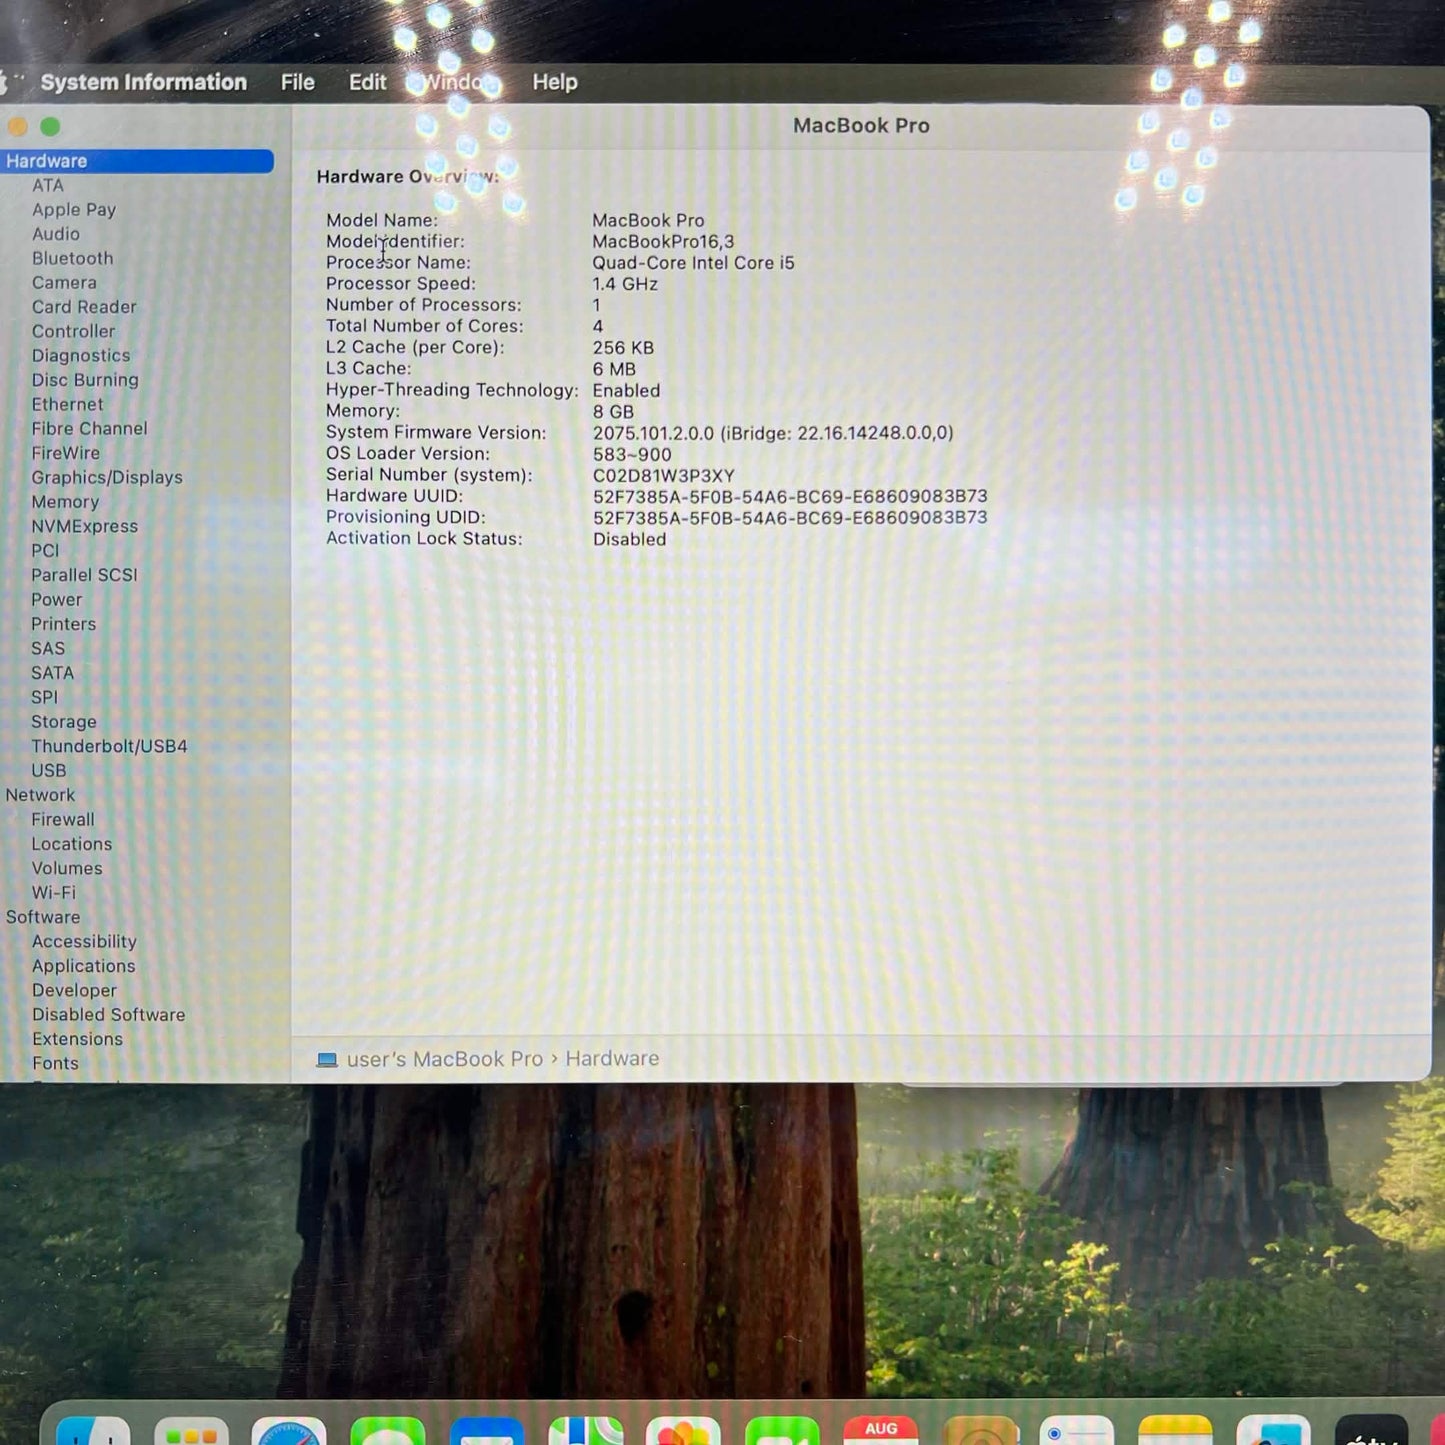The width and height of the screenshot is (1445, 1445).
Task: Open the System Information app menu
Action: 143,82
